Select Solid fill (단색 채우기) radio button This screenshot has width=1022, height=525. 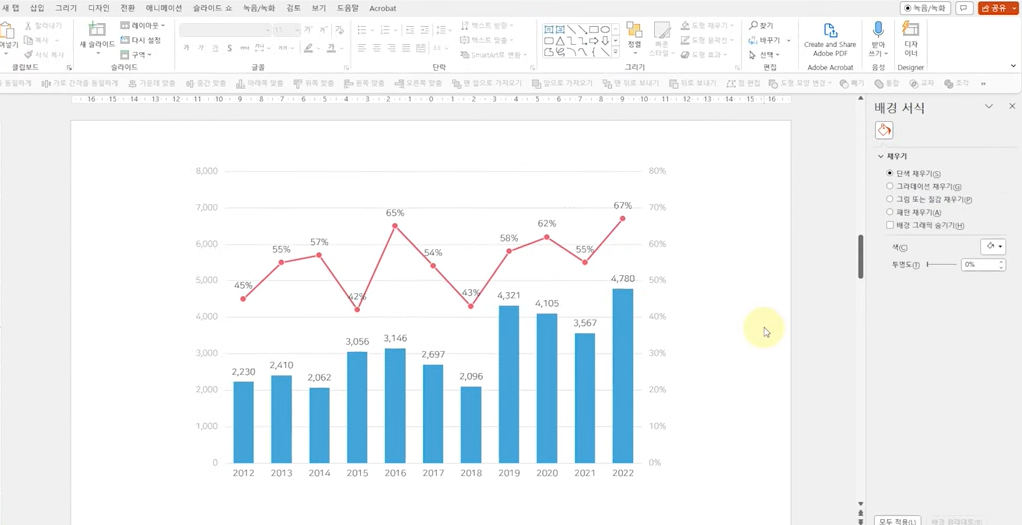(890, 173)
